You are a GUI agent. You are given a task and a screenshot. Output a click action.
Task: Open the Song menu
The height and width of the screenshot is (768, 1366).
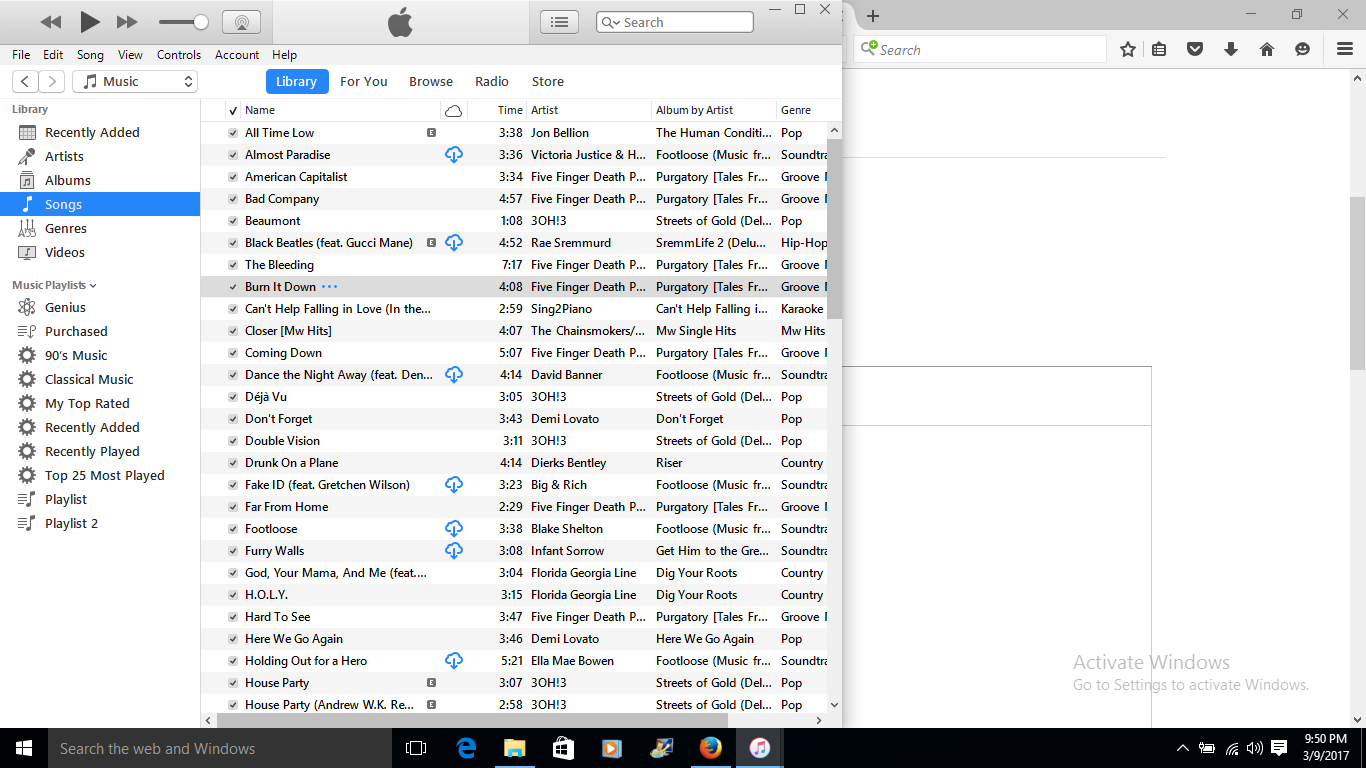coord(90,55)
